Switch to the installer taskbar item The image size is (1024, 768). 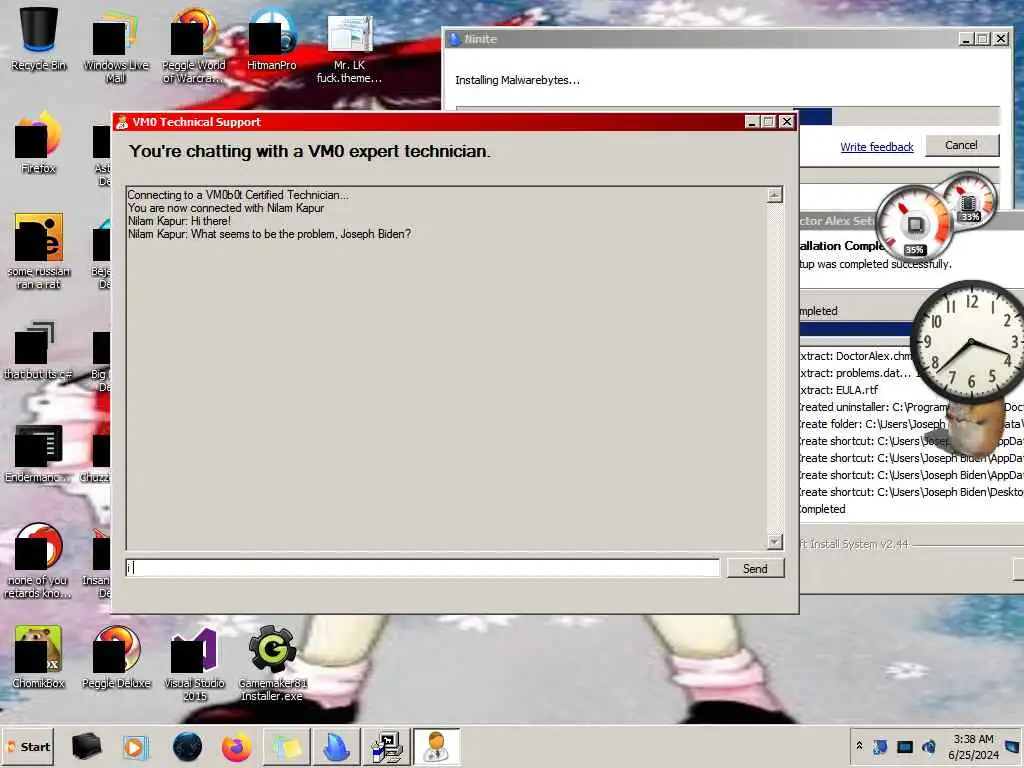coord(387,746)
